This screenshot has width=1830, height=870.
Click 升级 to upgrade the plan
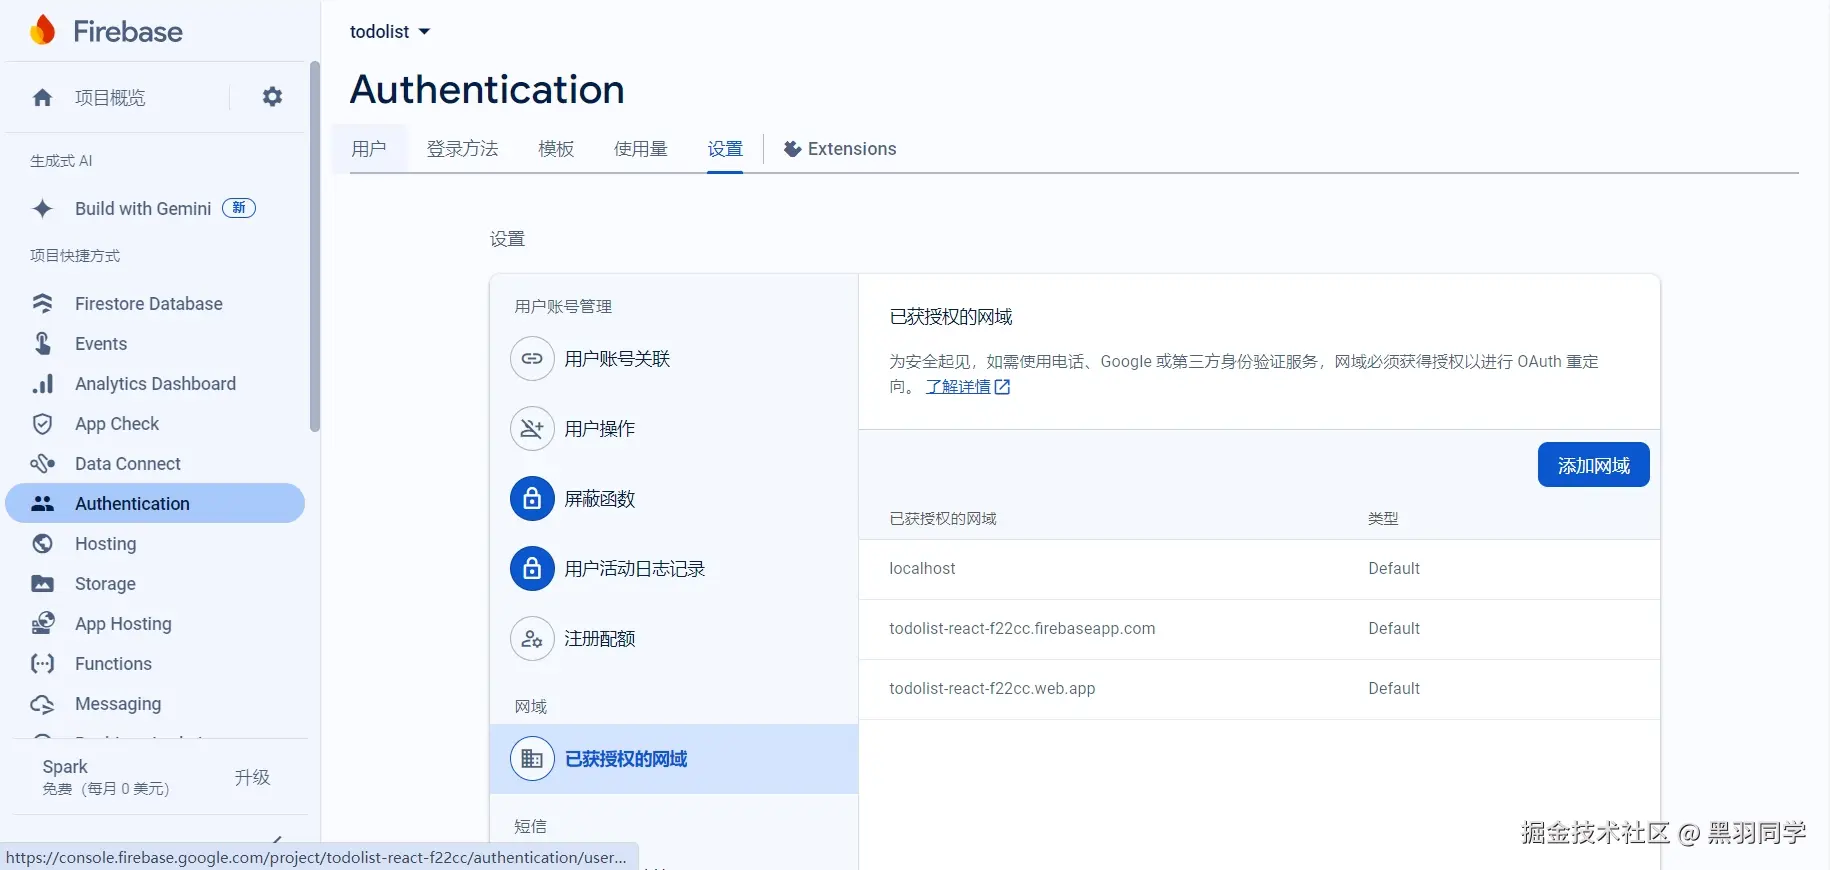(x=252, y=777)
